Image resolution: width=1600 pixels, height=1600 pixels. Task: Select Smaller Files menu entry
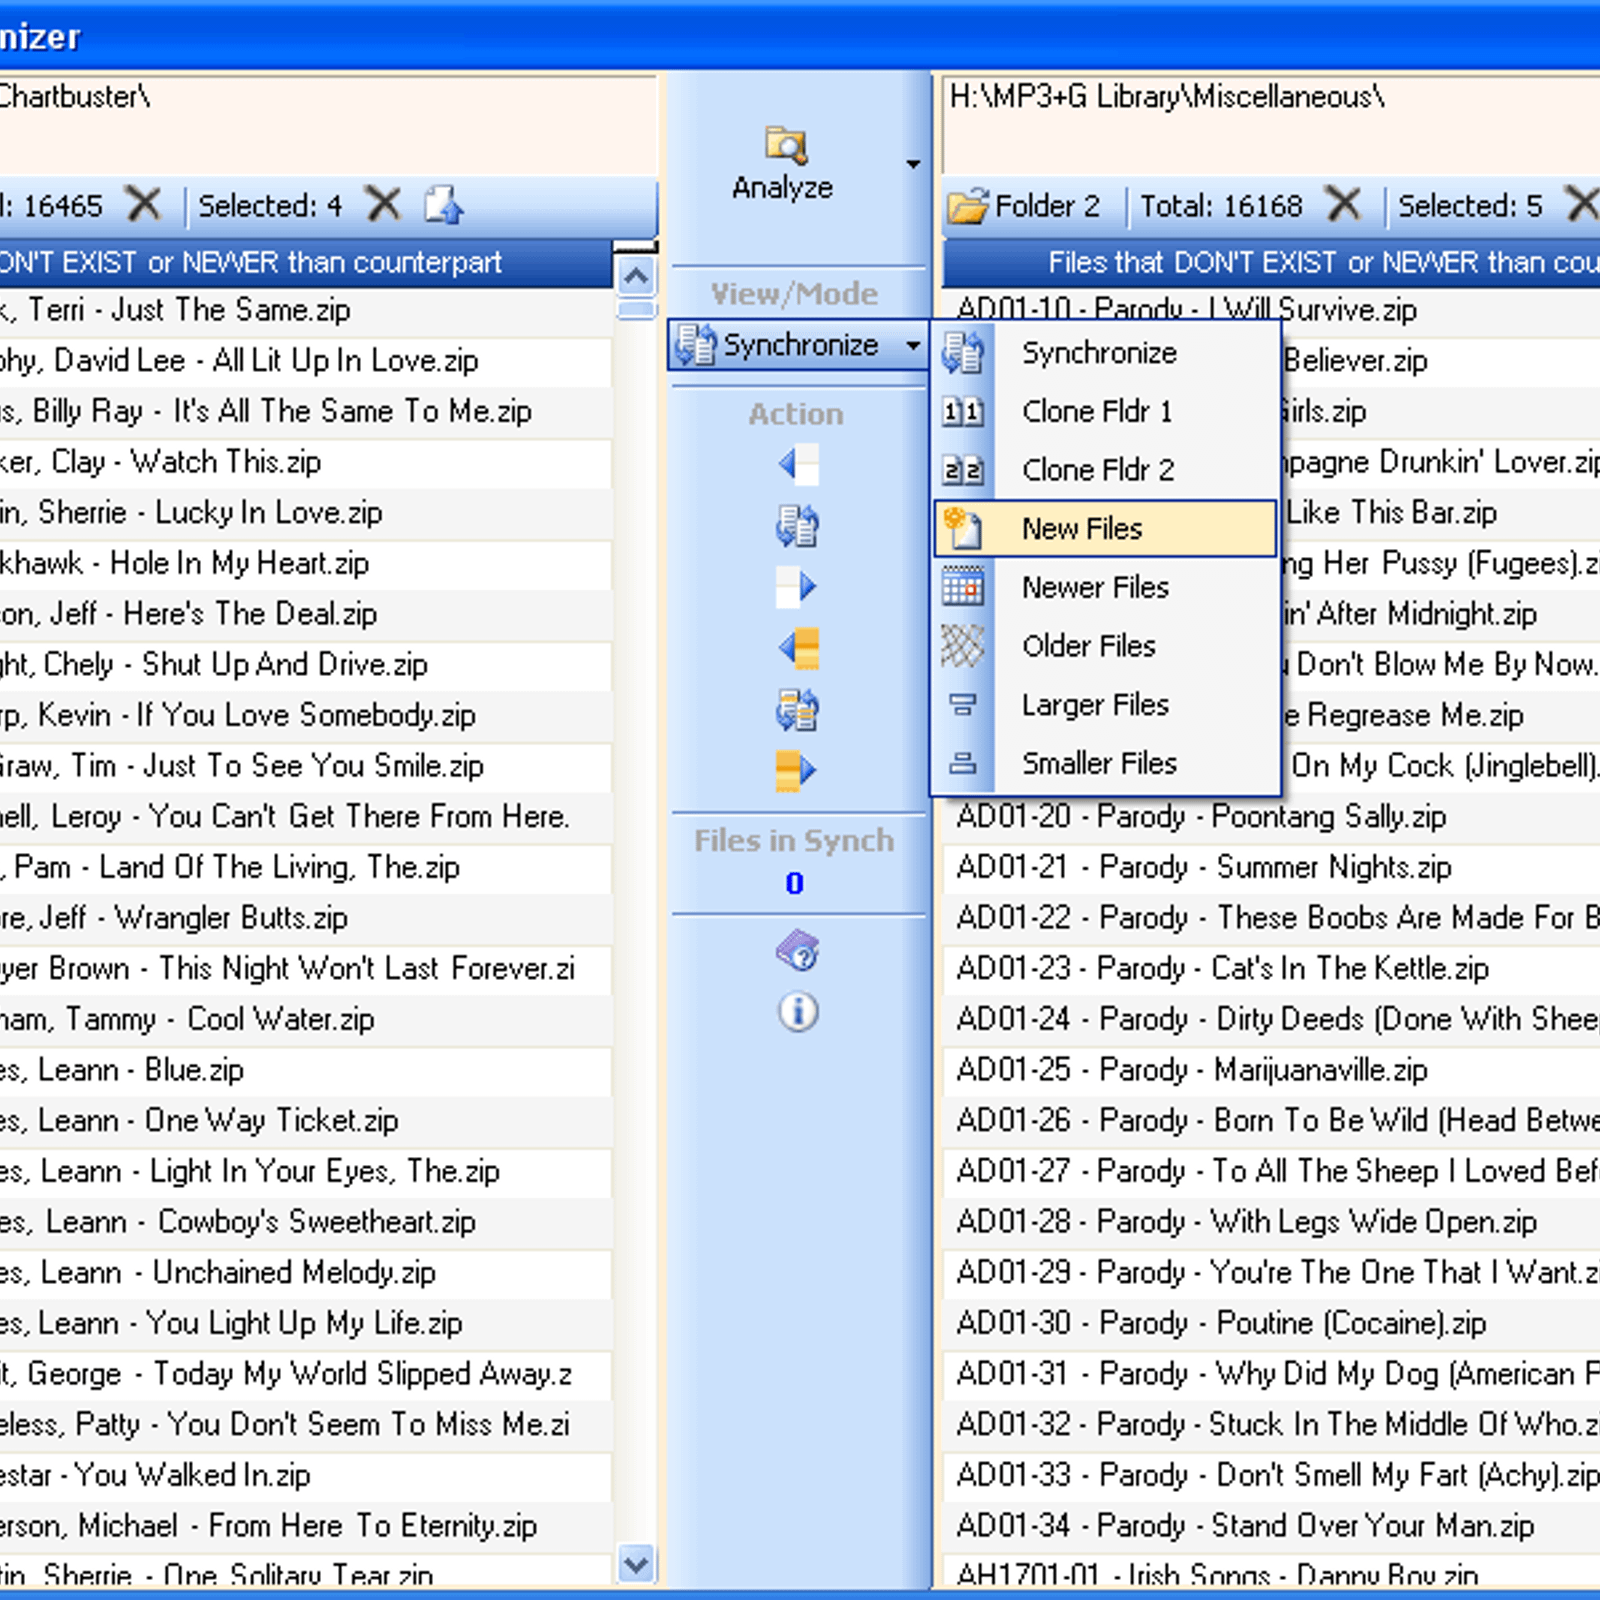tap(1105, 763)
